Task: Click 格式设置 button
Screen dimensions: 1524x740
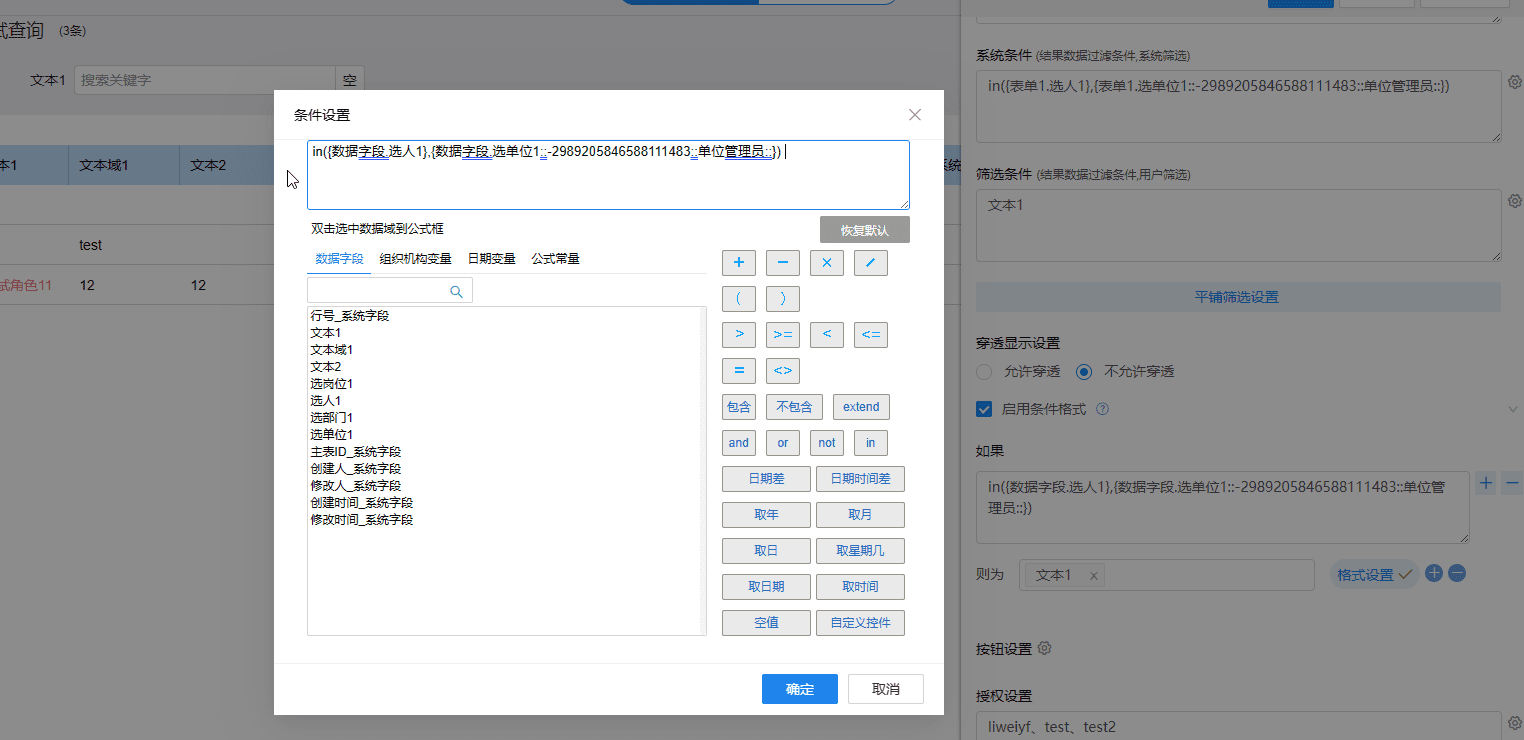Action: (1374, 575)
